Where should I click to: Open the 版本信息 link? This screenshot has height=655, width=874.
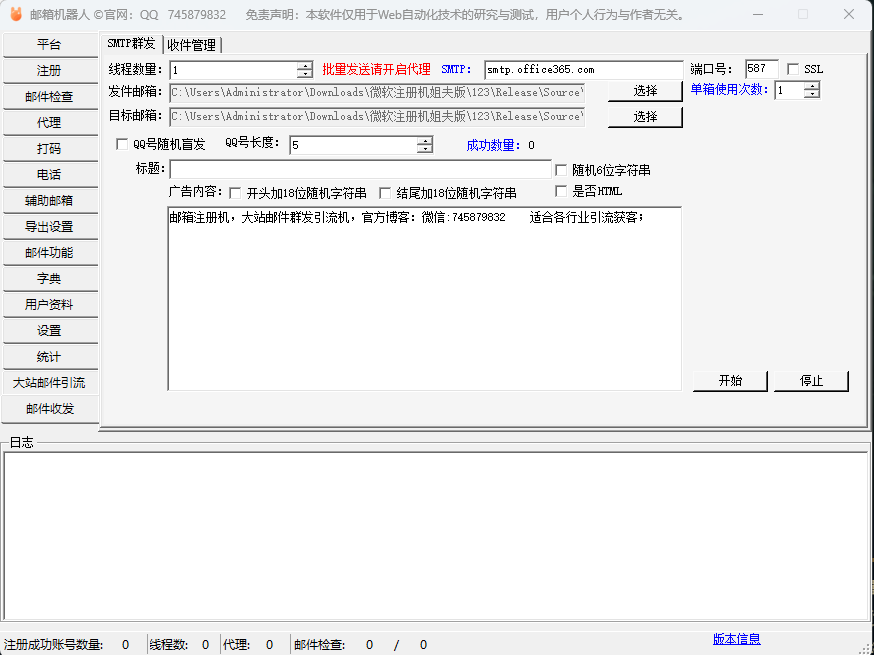point(736,639)
